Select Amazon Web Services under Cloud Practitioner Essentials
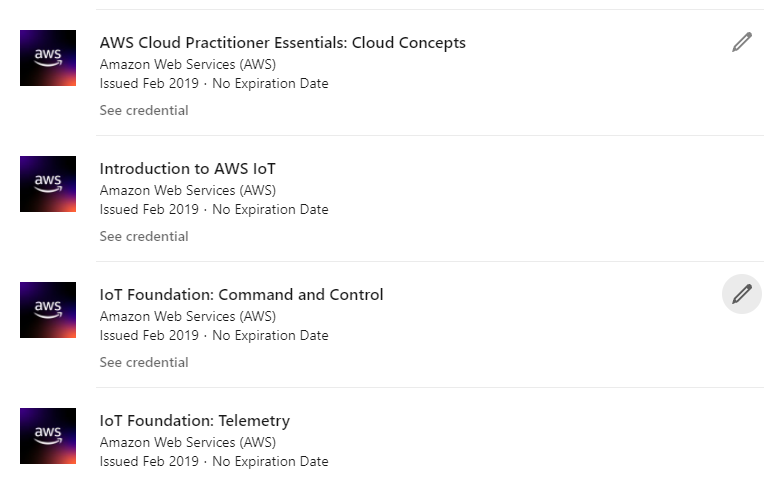The image size is (764, 479). 188,64
